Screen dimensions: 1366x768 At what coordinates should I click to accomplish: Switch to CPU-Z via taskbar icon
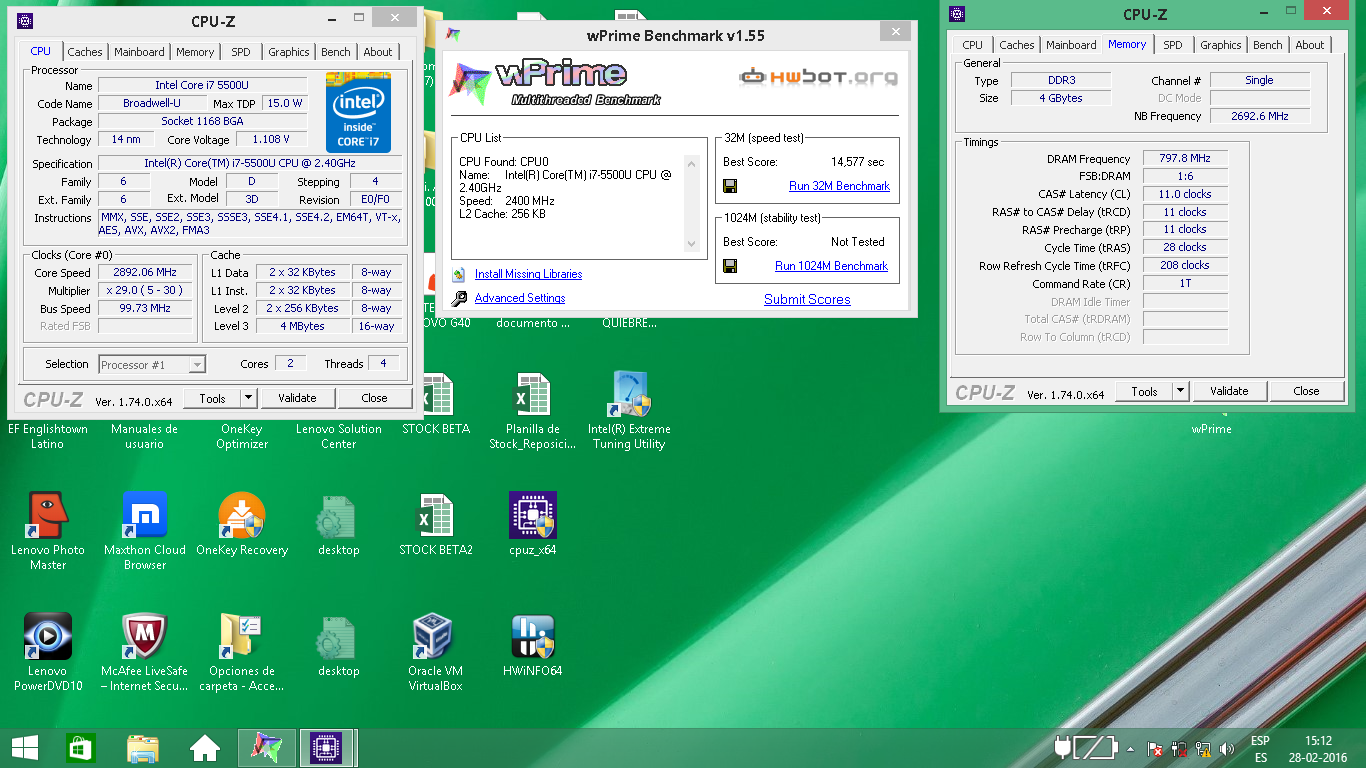324,748
